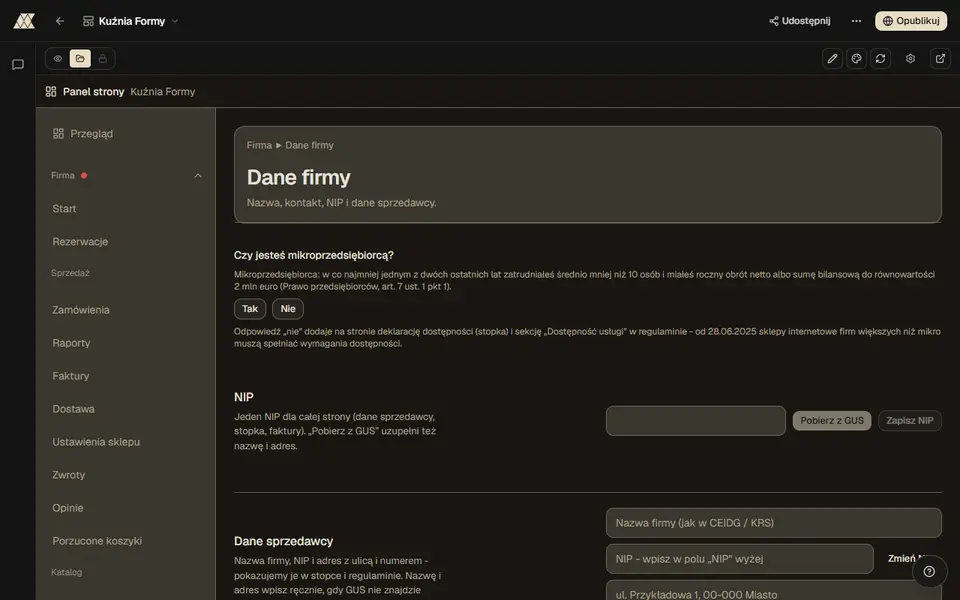Viewport: 960px width, 600px height.
Task: Click the ul. Przykładowa address input field
Action: 773,591
